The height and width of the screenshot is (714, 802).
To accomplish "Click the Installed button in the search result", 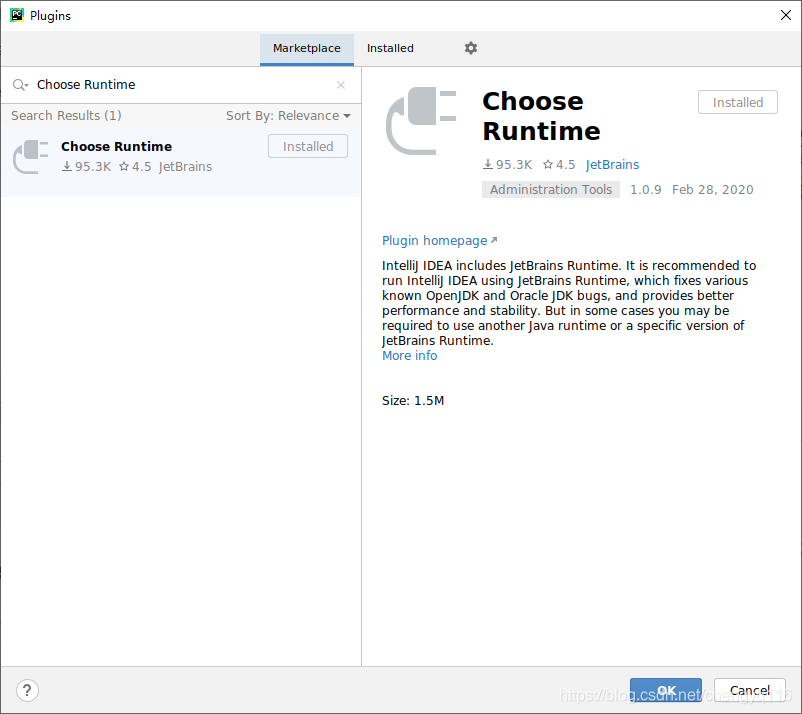I will pyautogui.click(x=308, y=146).
